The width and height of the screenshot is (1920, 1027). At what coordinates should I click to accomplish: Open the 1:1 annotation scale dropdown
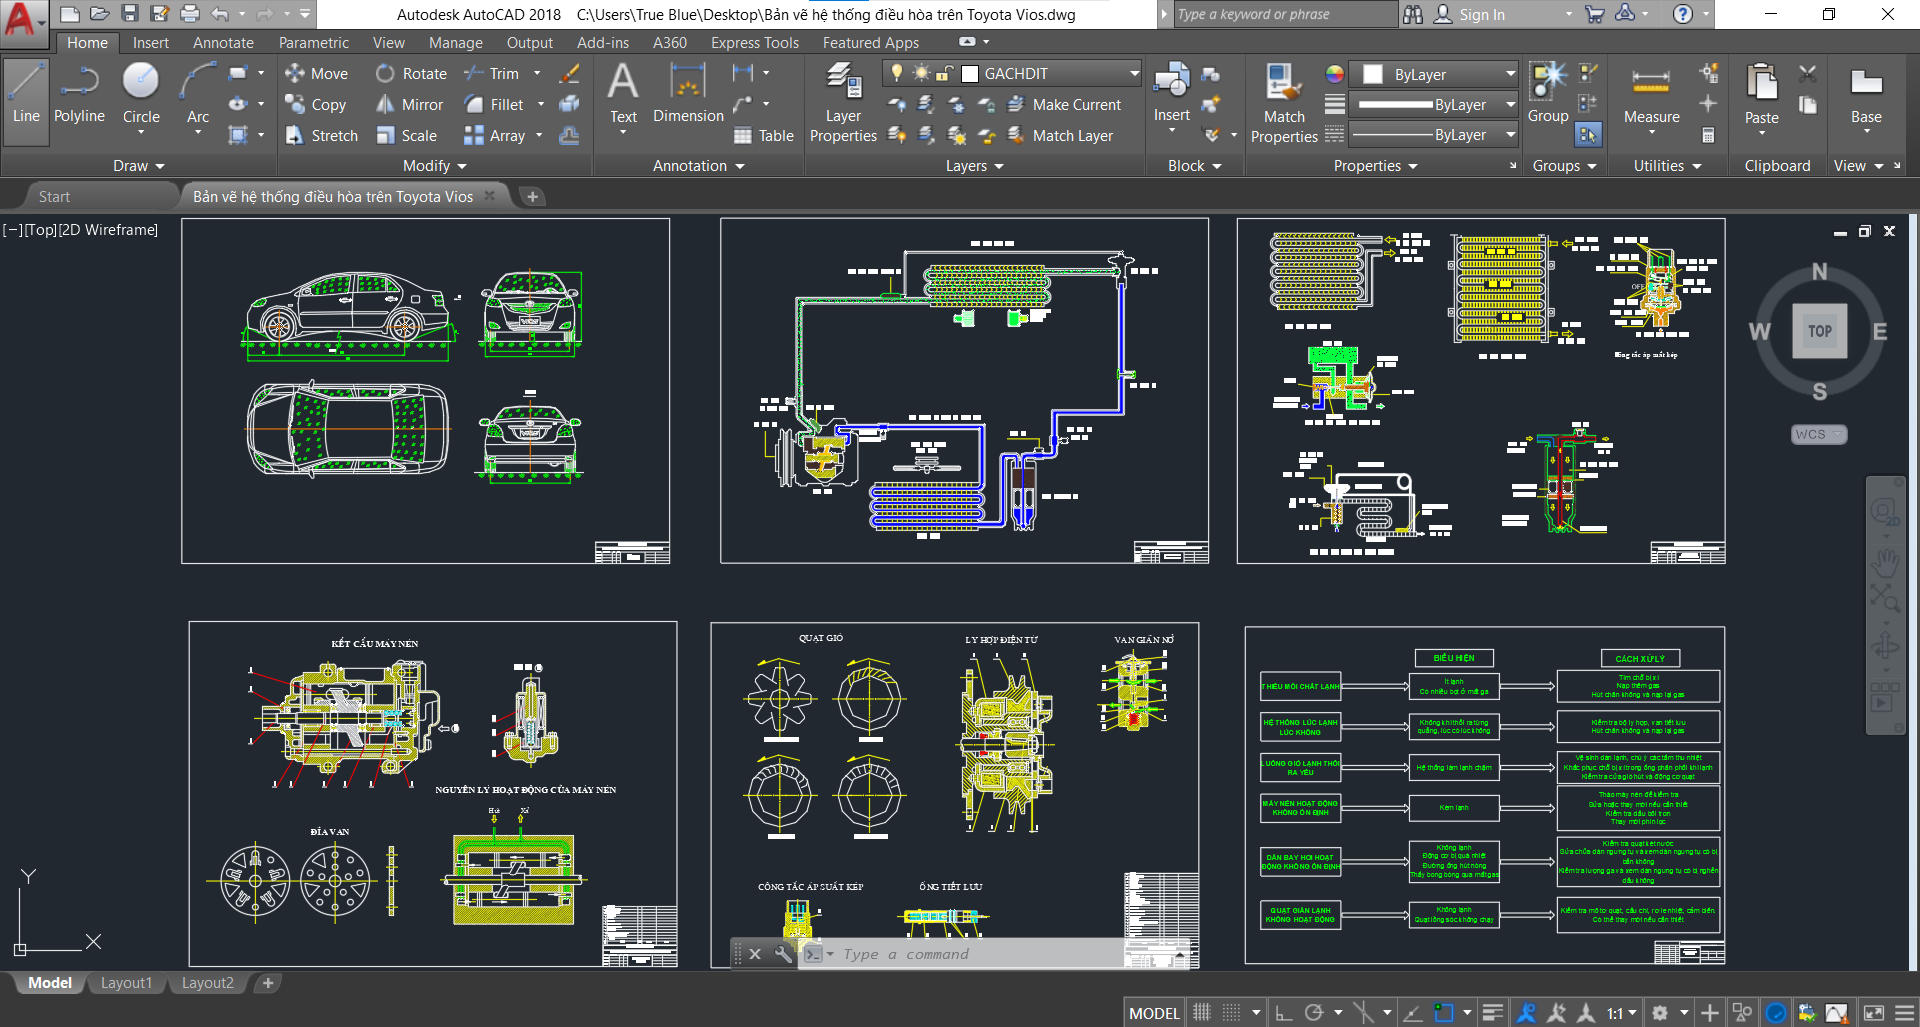(1621, 1012)
